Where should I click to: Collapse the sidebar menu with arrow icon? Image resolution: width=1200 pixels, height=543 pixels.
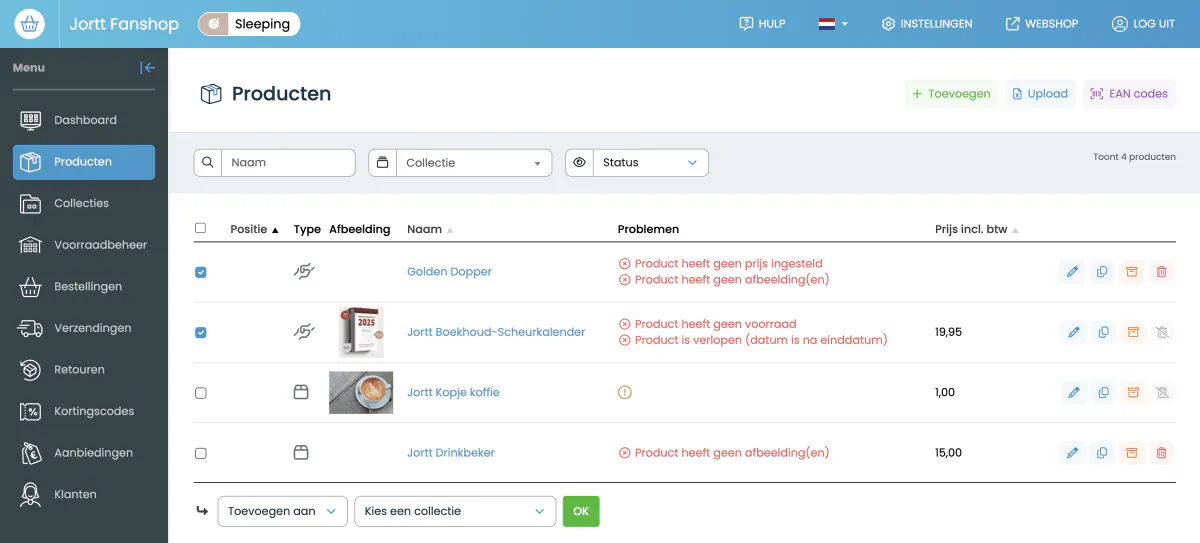click(148, 68)
